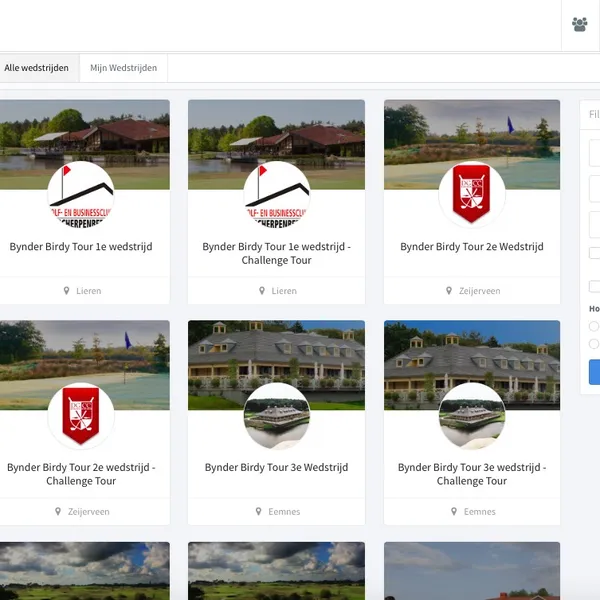Click round clubhouse logo on 3e Wedstrijd card
The width and height of the screenshot is (600, 600).
tap(276, 416)
